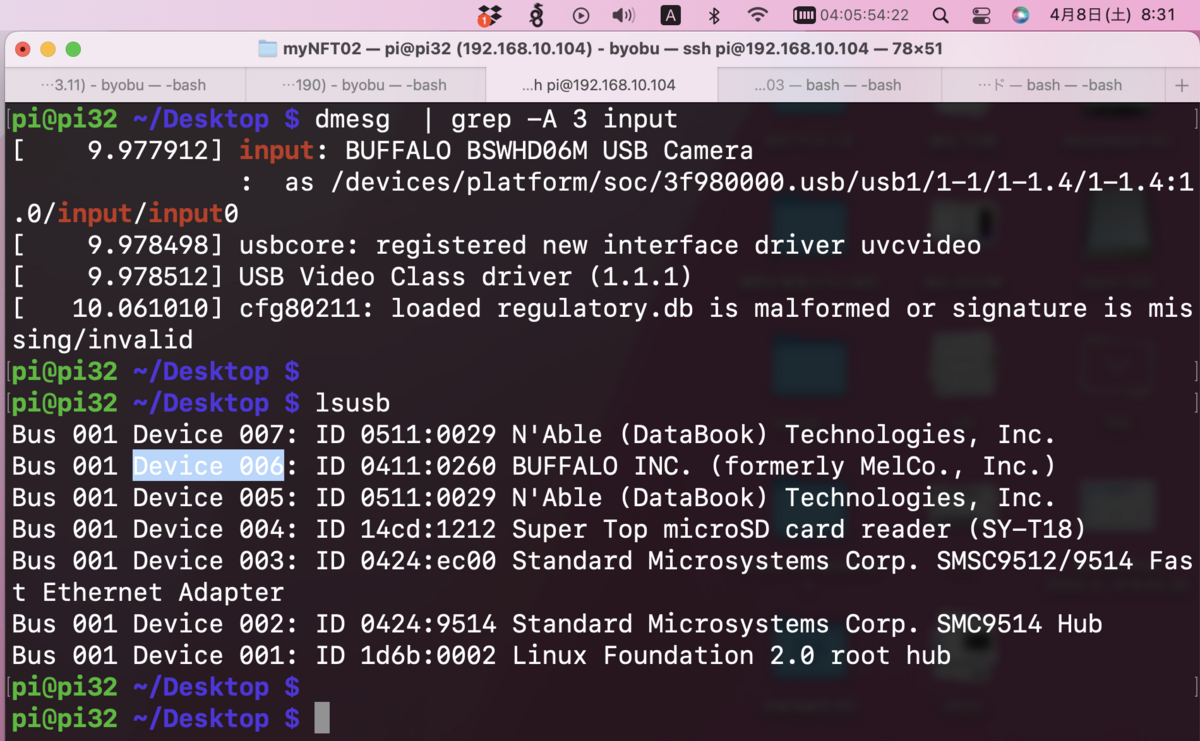Open Control Center
Viewport: 1200px width, 741px height.
tap(981, 14)
